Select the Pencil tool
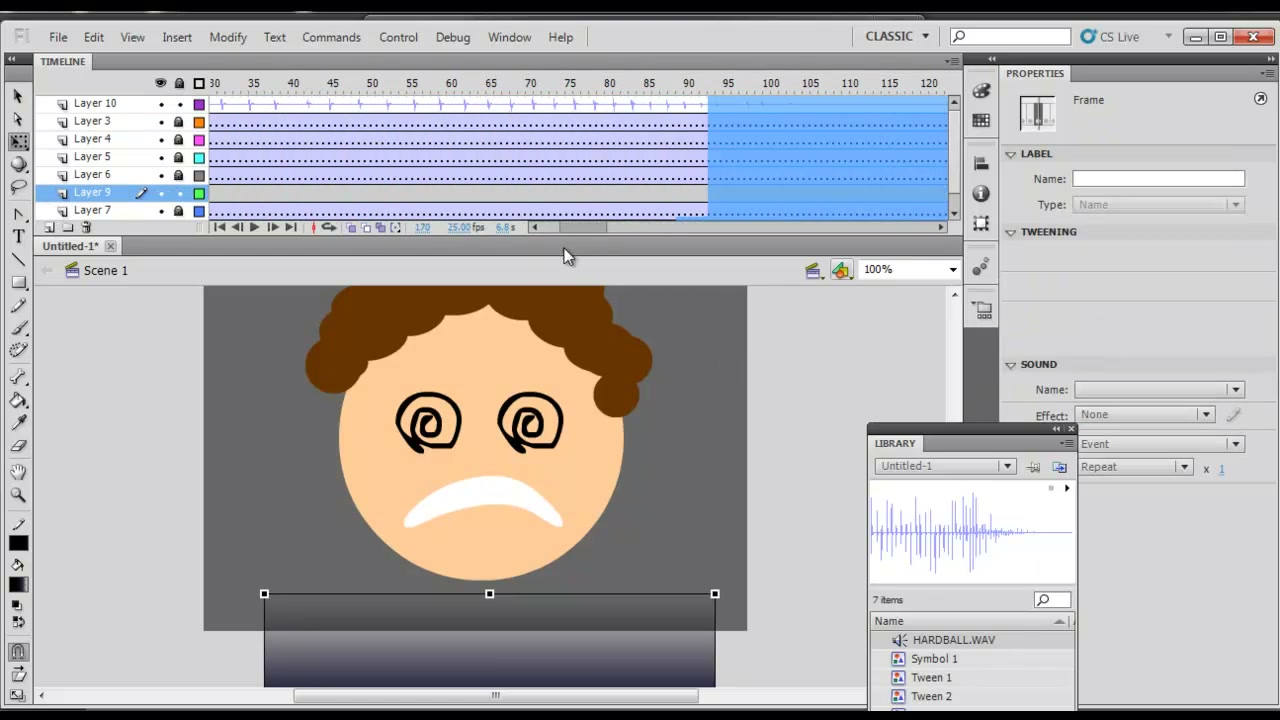 pyautogui.click(x=18, y=305)
